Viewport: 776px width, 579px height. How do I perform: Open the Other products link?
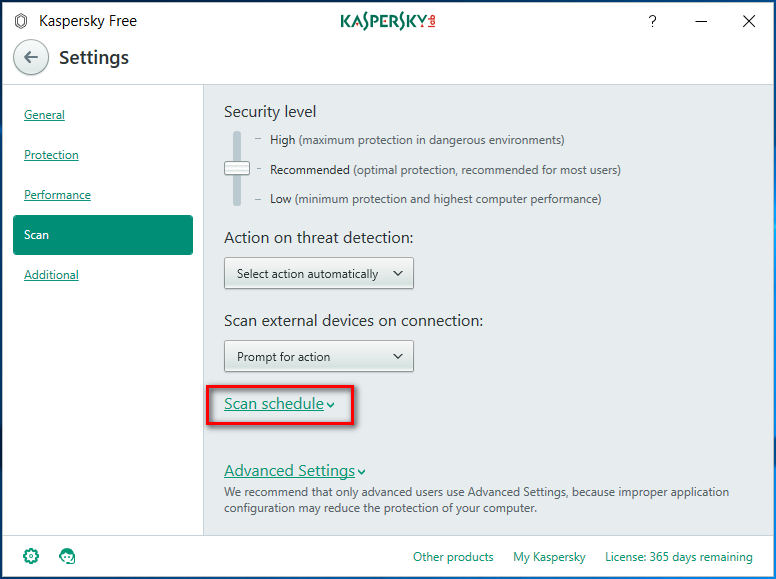coord(453,557)
